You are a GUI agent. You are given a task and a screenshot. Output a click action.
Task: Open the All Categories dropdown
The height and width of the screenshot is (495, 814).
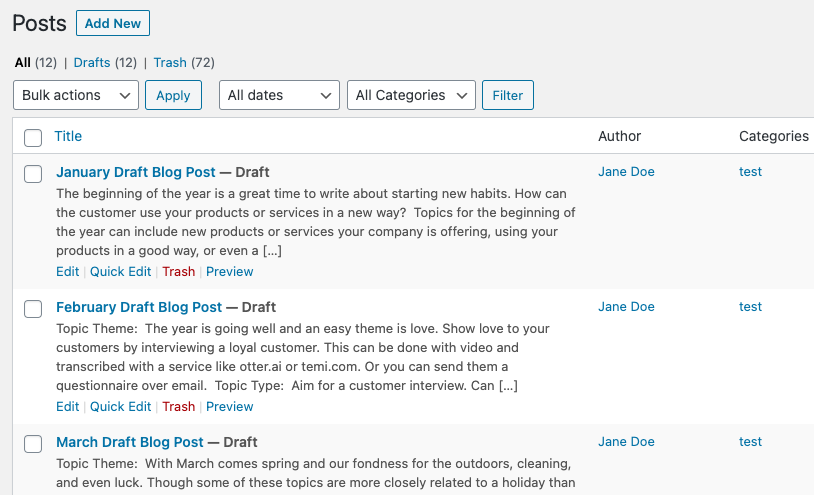[x=411, y=95]
